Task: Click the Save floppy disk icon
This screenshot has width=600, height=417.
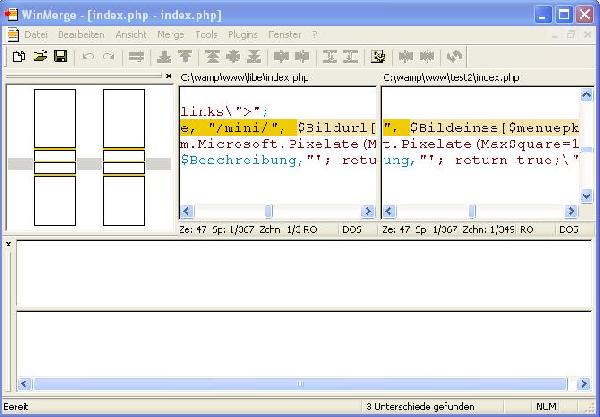Action: coord(60,57)
